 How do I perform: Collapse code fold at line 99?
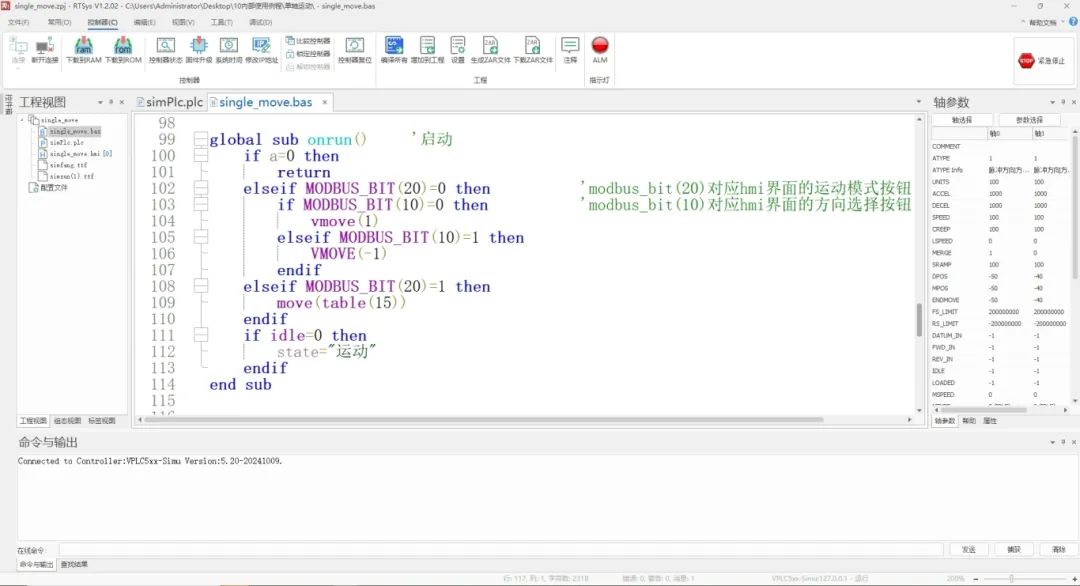click(x=200, y=139)
